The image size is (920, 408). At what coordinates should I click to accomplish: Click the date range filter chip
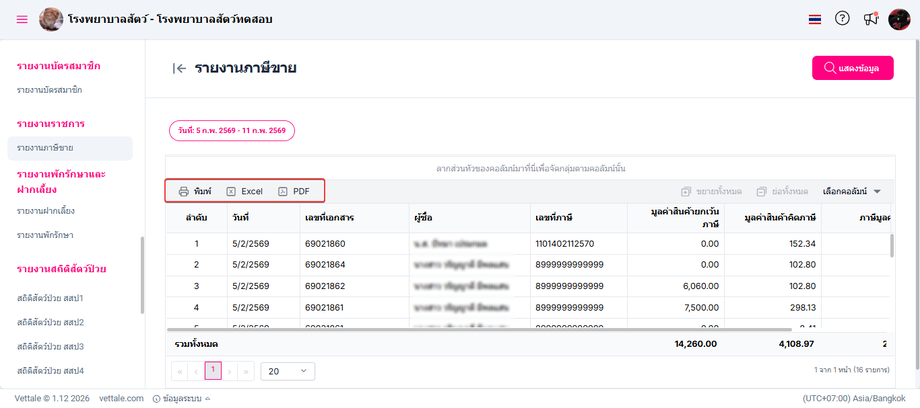click(232, 131)
